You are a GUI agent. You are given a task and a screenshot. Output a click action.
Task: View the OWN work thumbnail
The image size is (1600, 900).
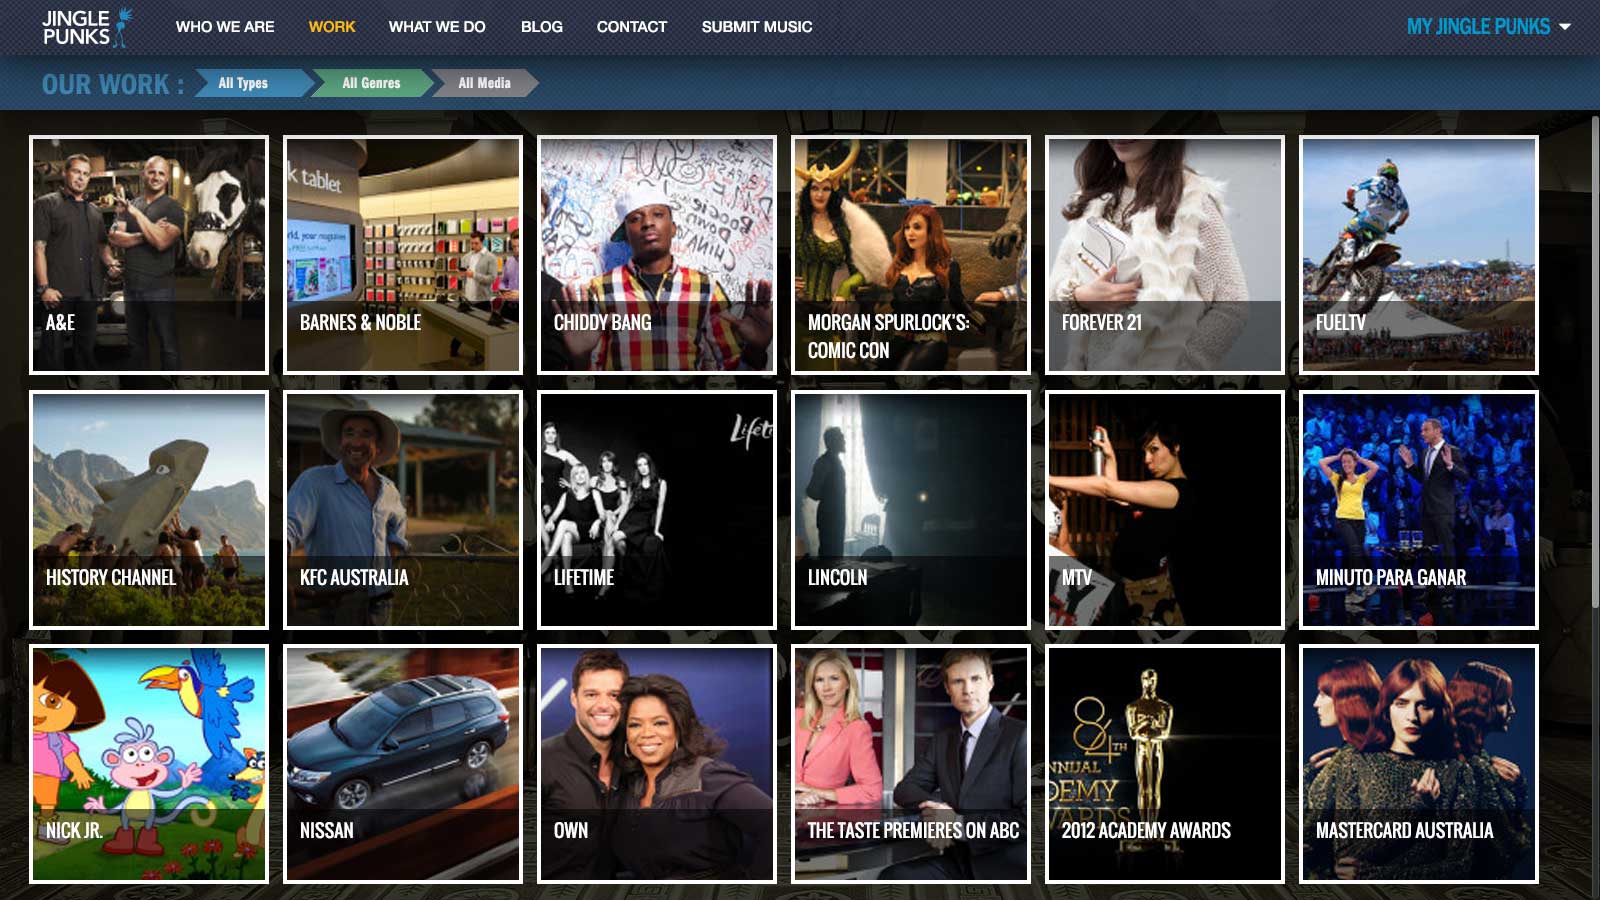point(657,764)
